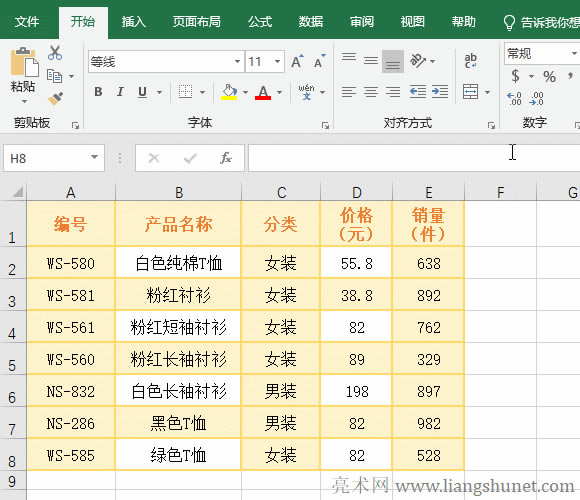Apply accounting currency format
Screen dimensions: 580x500
tap(515, 76)
